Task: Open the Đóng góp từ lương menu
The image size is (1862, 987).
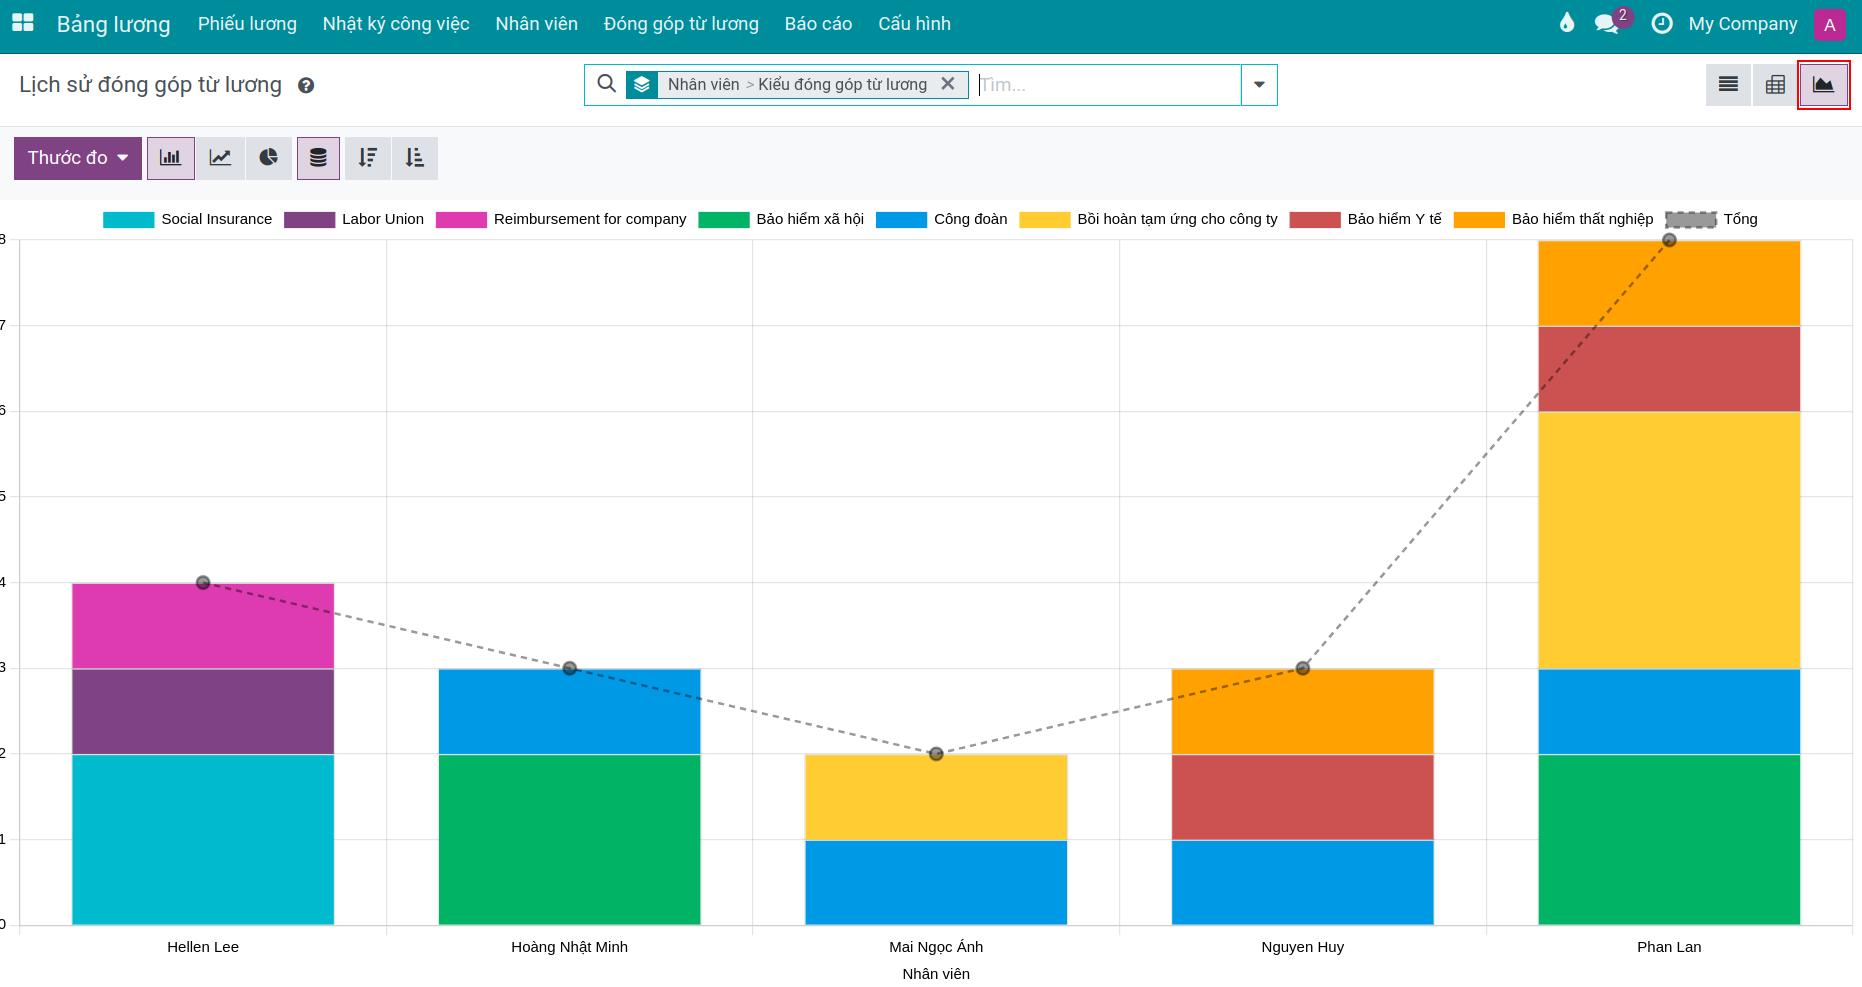Action: click(x=681, y=24)
